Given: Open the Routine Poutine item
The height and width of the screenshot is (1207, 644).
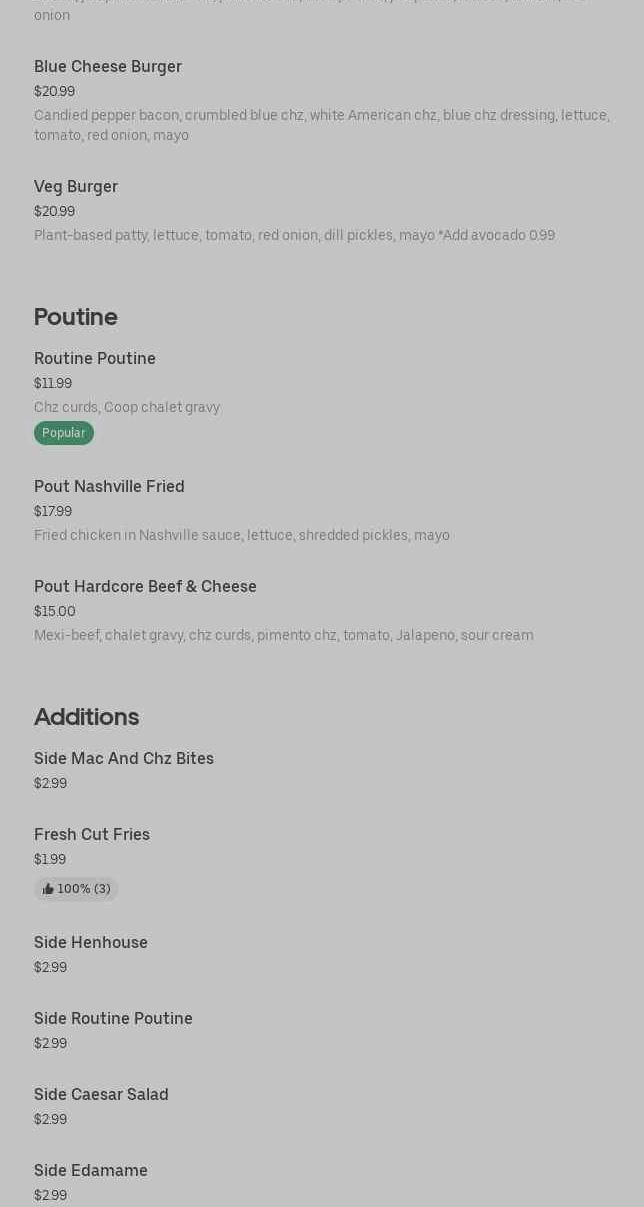Looking at the screenshot, I should click(x=95, y=359).
